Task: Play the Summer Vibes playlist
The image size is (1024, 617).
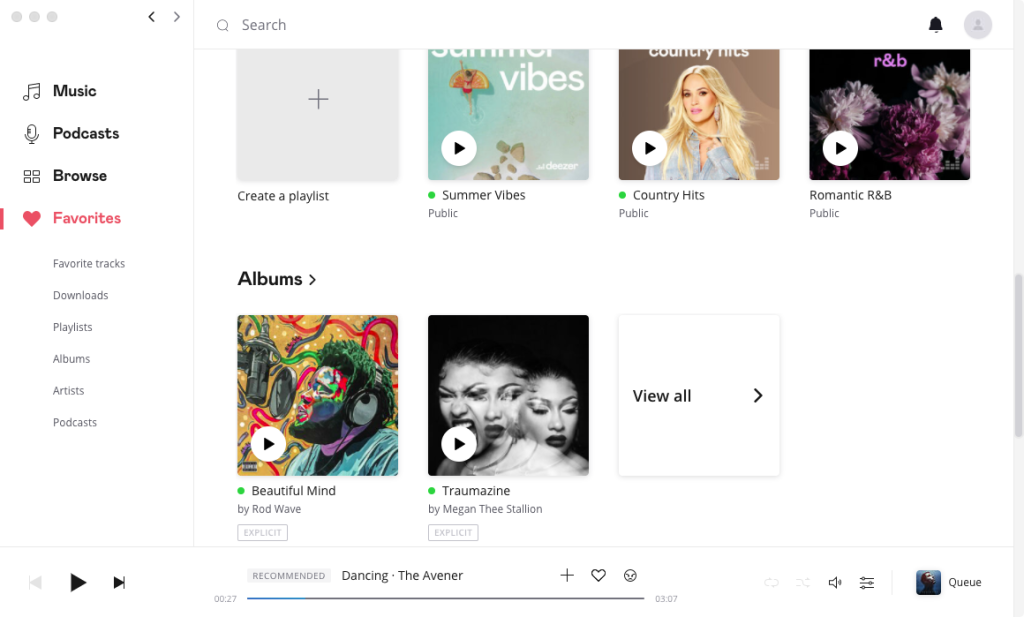Action: pyautogui.click(x=459, y=148)
